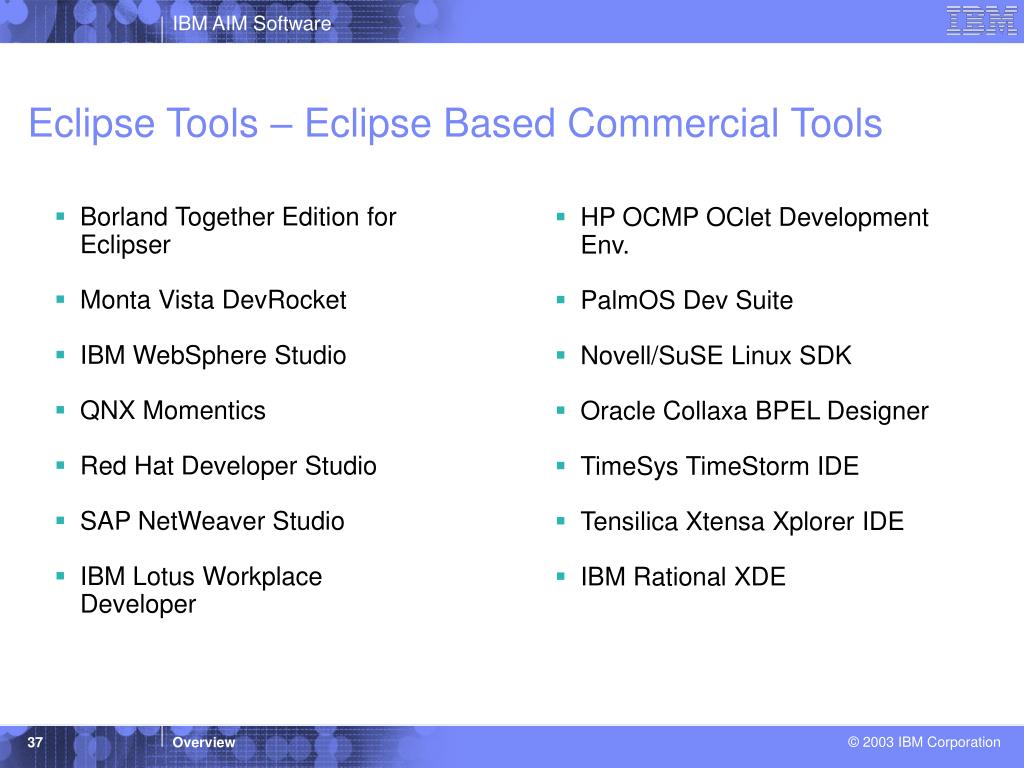Screen dimensions: 1024x768
Task: Click 'Red Hat Developer Studio' text
Action: (228, 466)
